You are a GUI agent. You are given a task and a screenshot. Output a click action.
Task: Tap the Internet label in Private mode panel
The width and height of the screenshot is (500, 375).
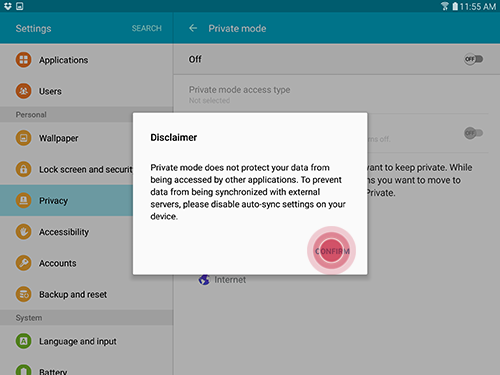pos(230,280)
